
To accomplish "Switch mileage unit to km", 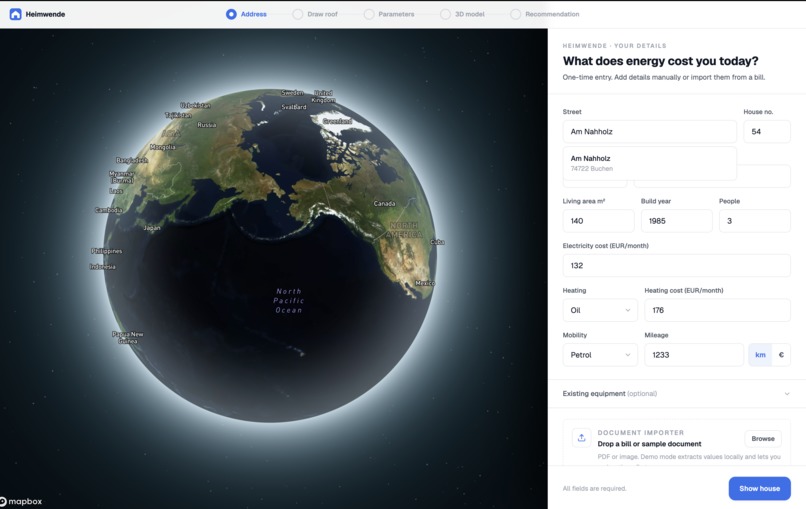I will click(x=760, y=355).
